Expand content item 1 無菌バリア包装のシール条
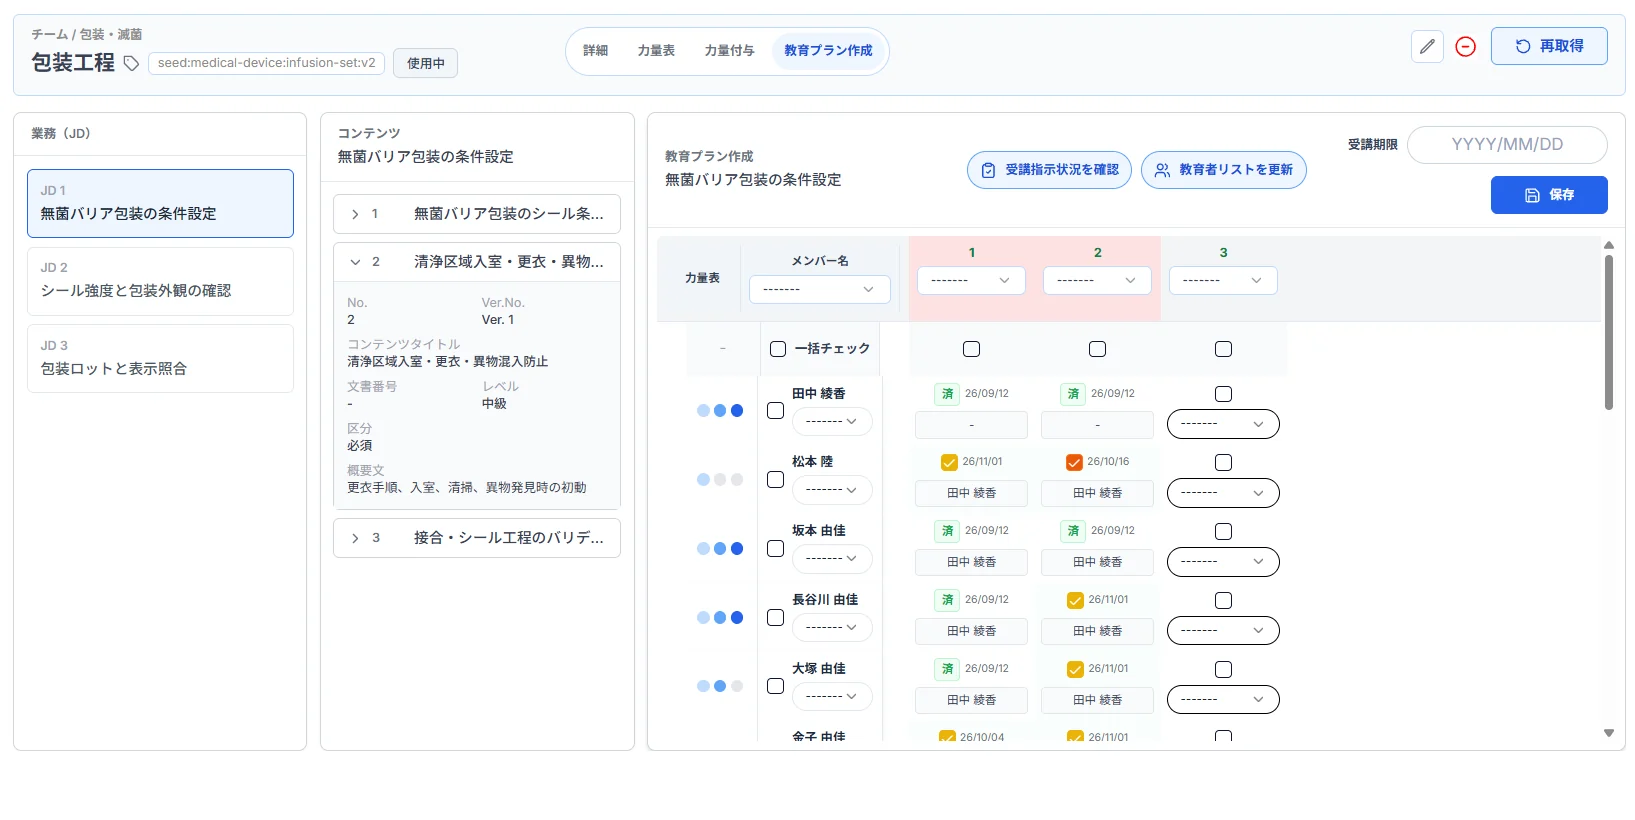Image resolution: width=1635 pixels, height=820 pixels. [x=476, y=214]
